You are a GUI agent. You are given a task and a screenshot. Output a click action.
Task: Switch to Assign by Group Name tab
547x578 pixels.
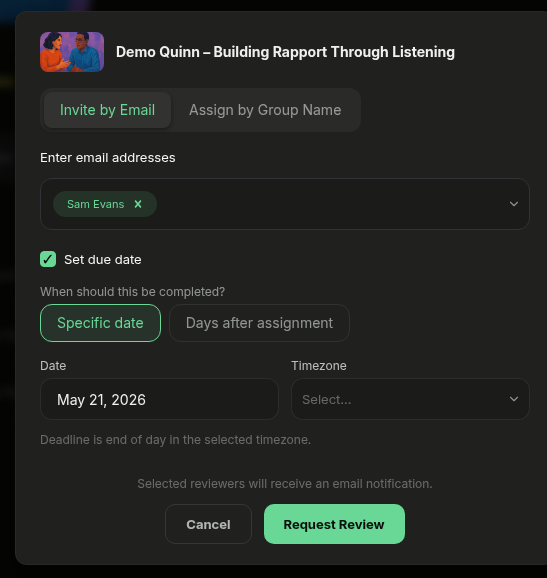point(265,110)
